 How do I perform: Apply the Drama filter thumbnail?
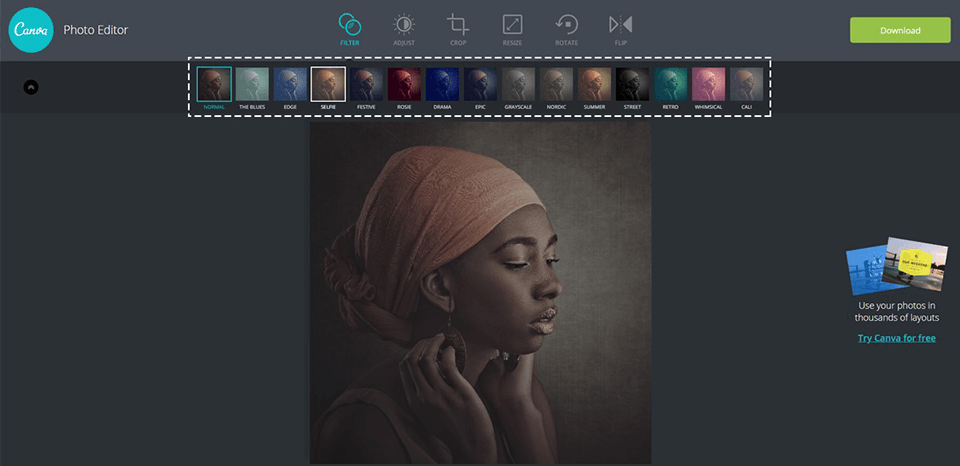442,84
